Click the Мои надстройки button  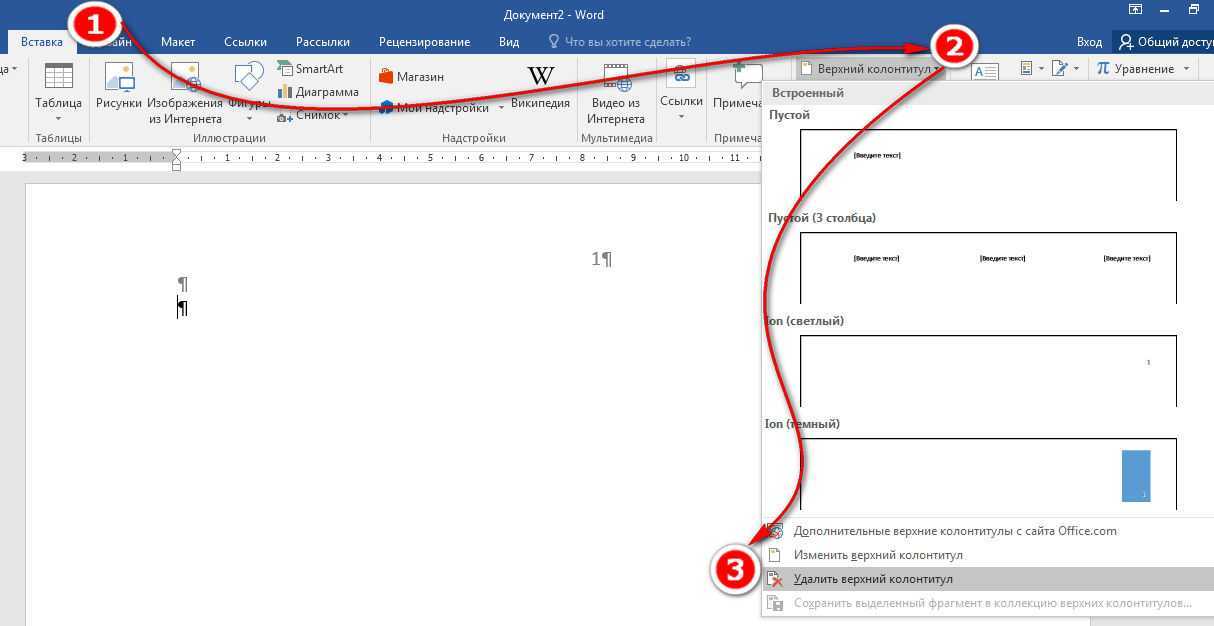(434, 108)
